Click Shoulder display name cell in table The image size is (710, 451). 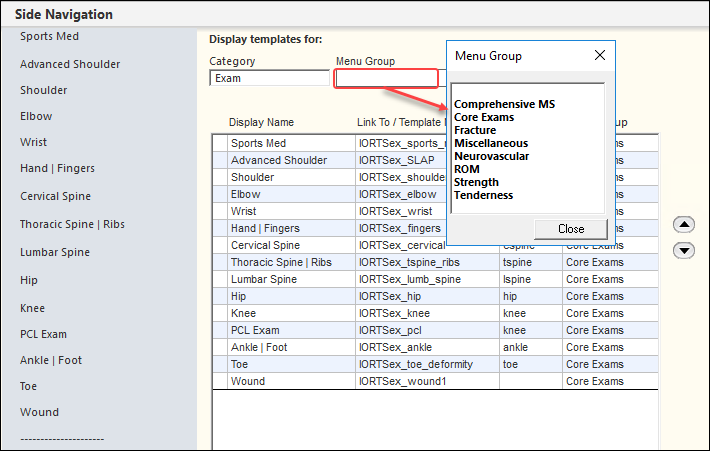pyautogui.click(x=292, y=177)
